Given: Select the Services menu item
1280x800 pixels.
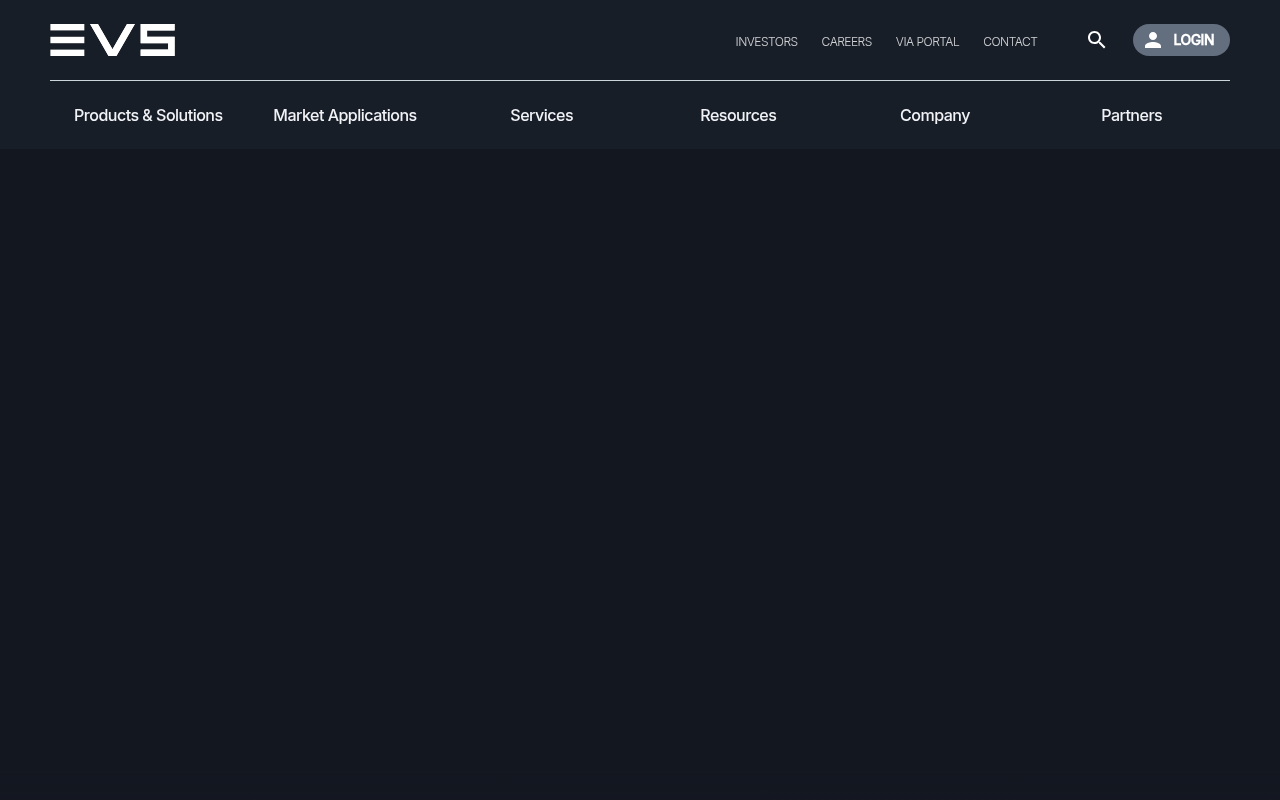Looking at the screenshot, I should (541, 115).
